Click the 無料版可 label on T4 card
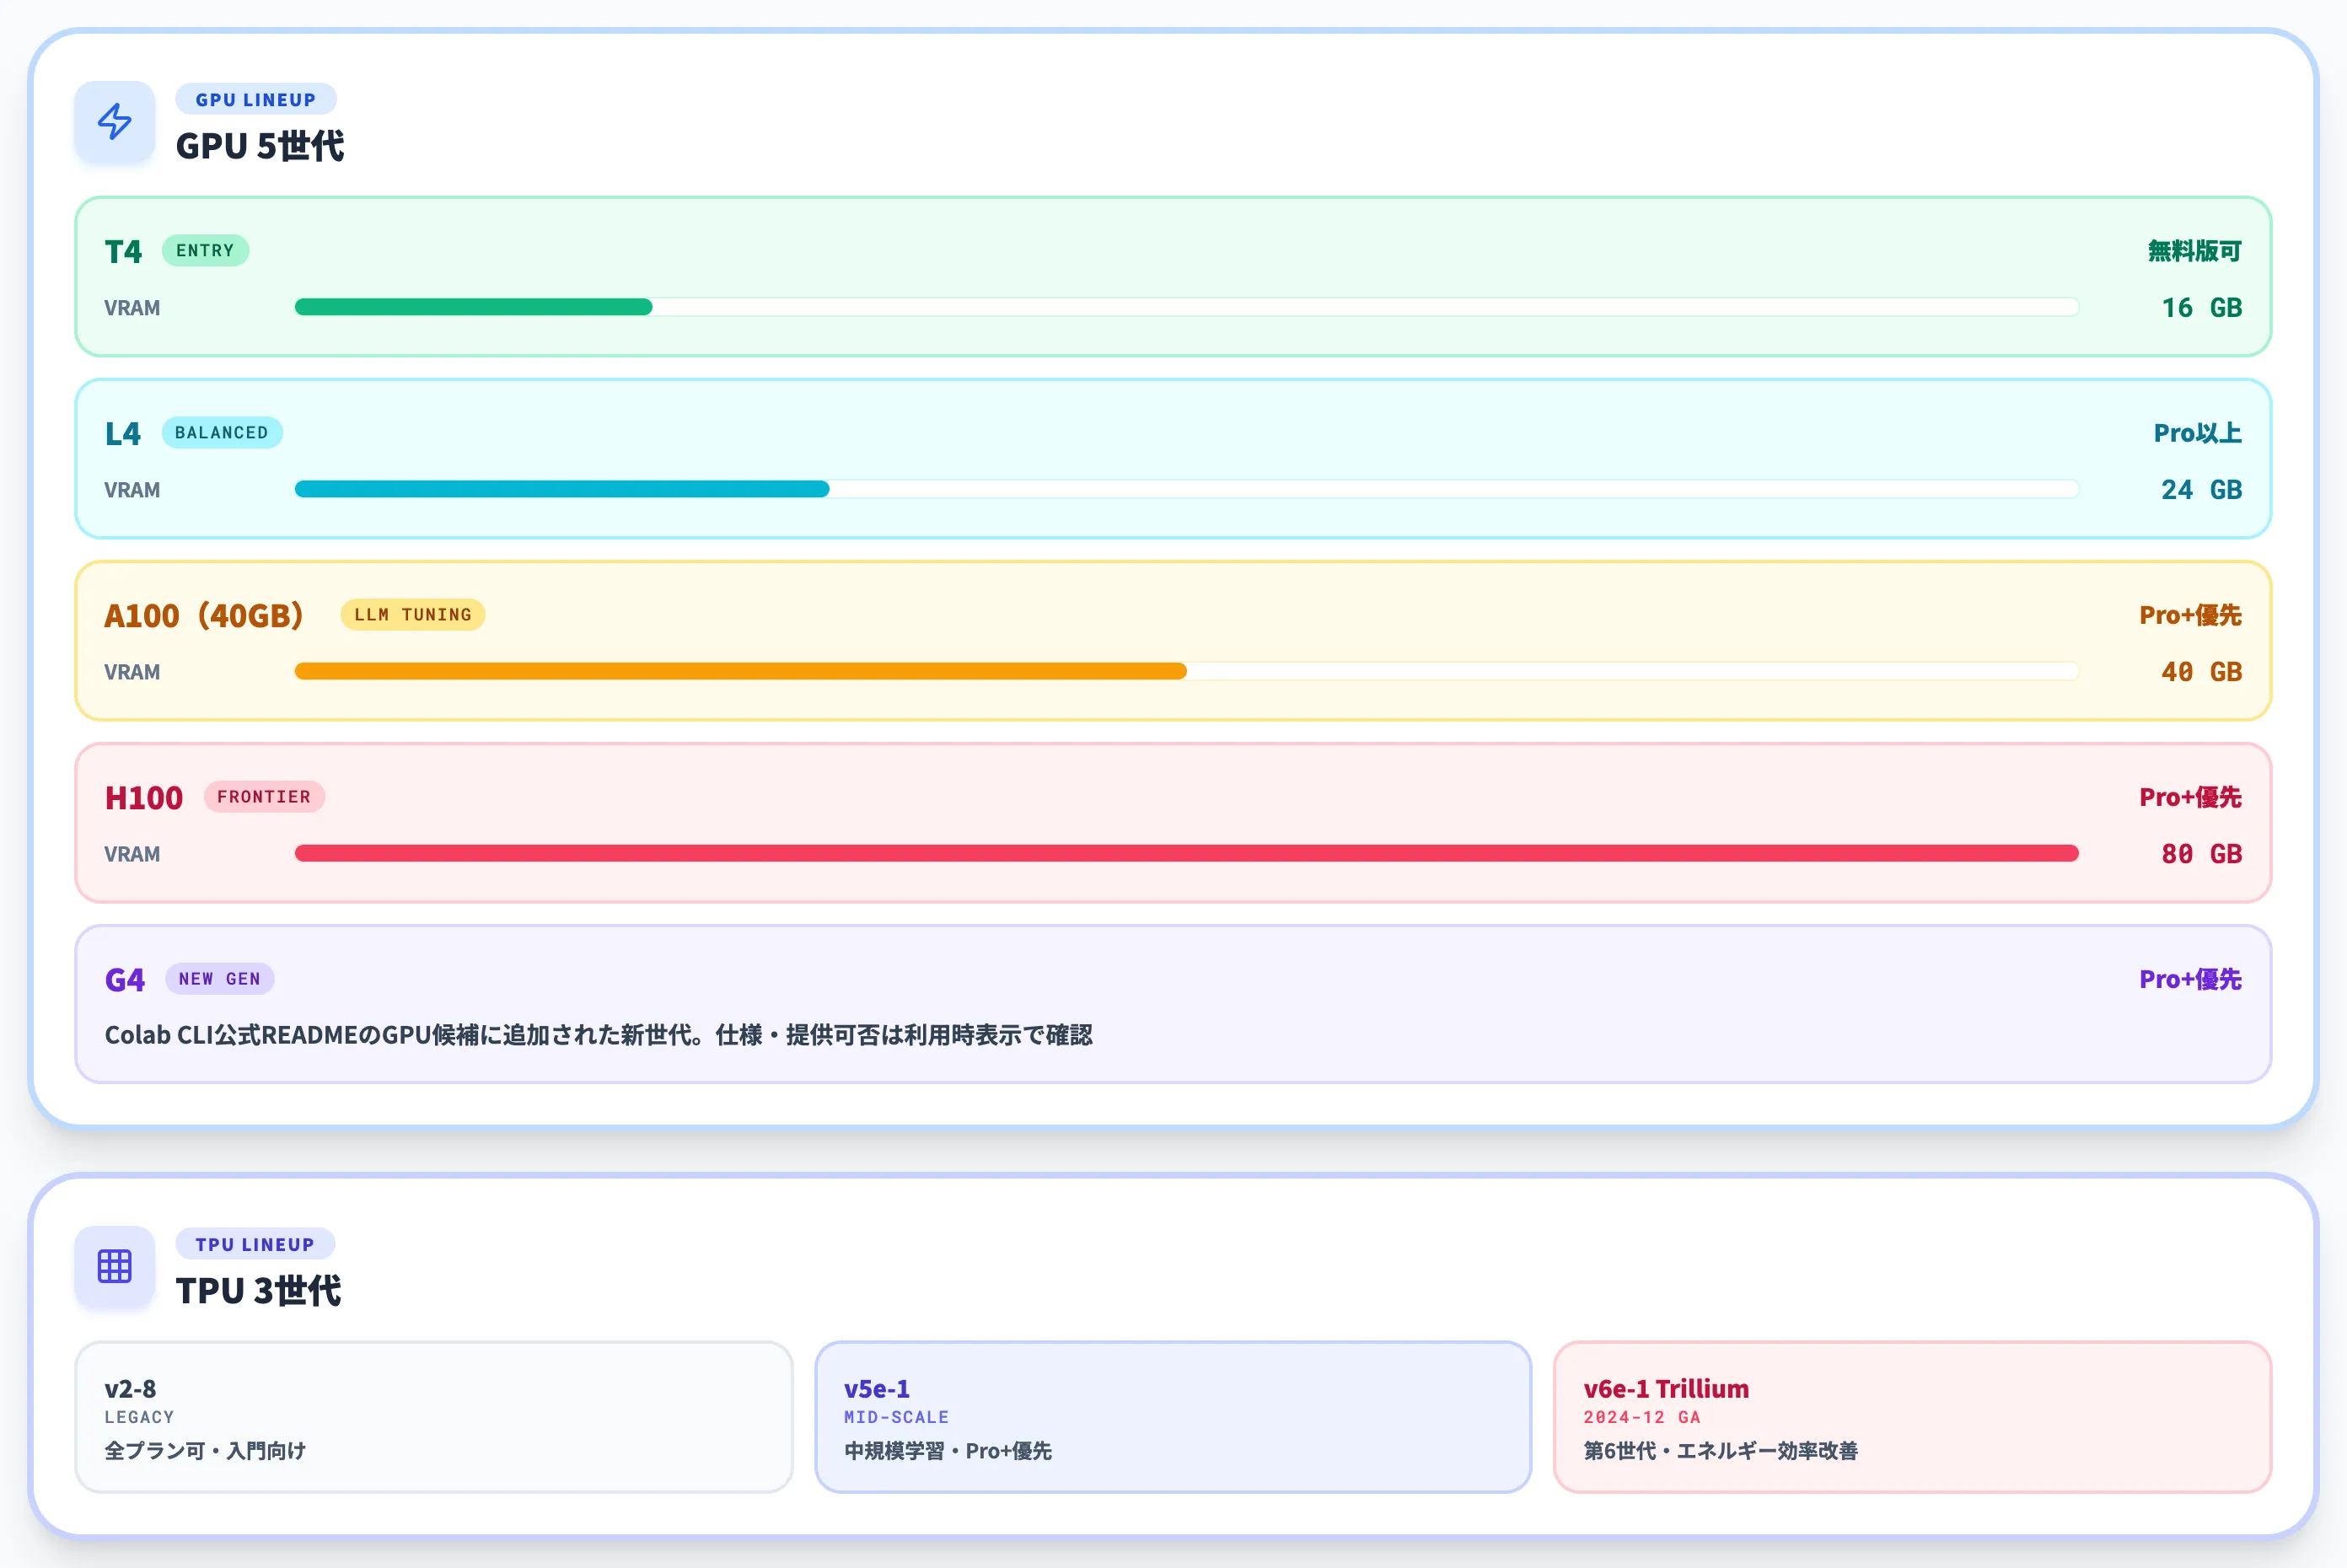The image size is (2347, 1568). [2195, 251]
